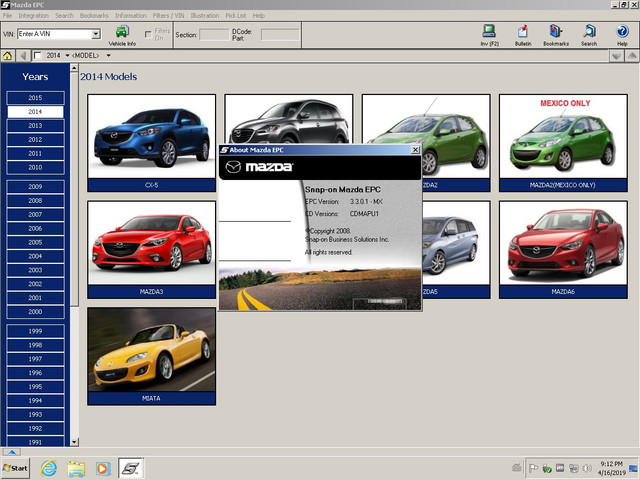
Task: Click the Section field
Action: point(214,35)
